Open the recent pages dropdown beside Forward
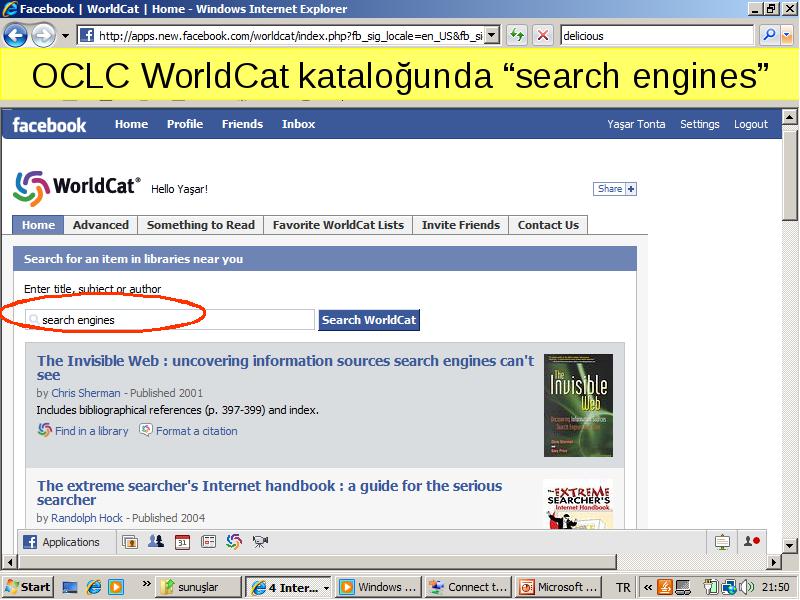 pos(65,36)
